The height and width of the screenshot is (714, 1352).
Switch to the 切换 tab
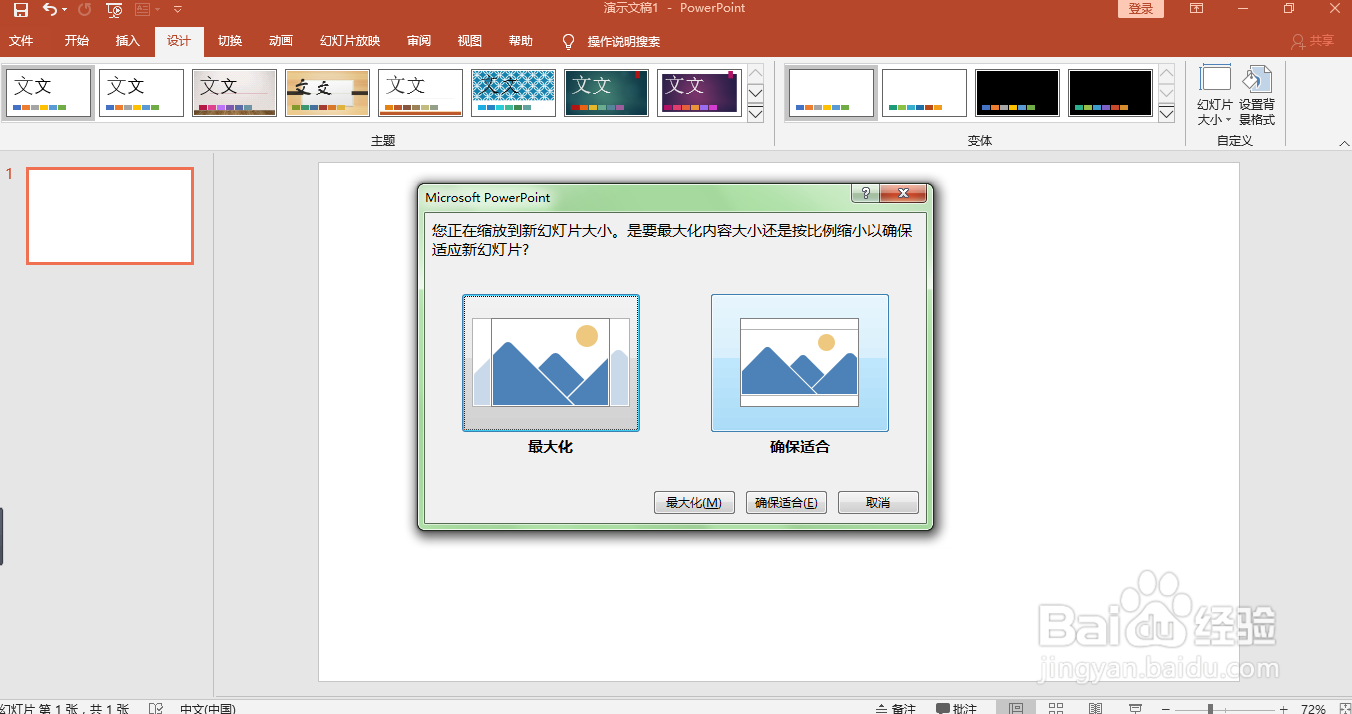click(x=230, y=41)
